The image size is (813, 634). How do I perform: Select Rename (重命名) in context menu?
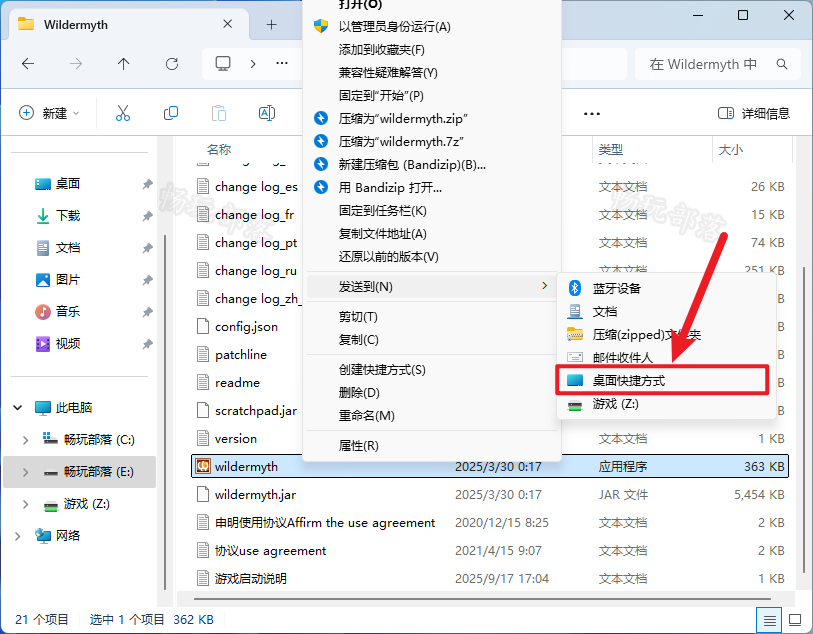pos(367,416)
